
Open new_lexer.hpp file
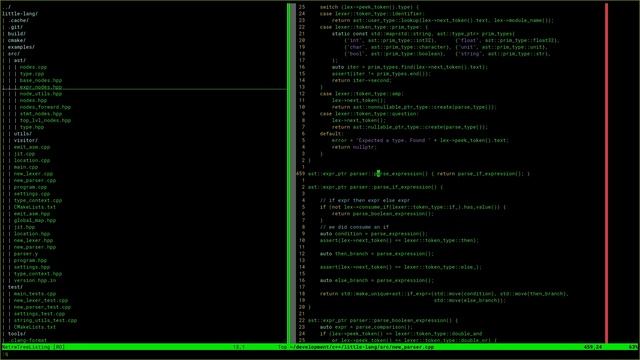[x=33, y=241]
